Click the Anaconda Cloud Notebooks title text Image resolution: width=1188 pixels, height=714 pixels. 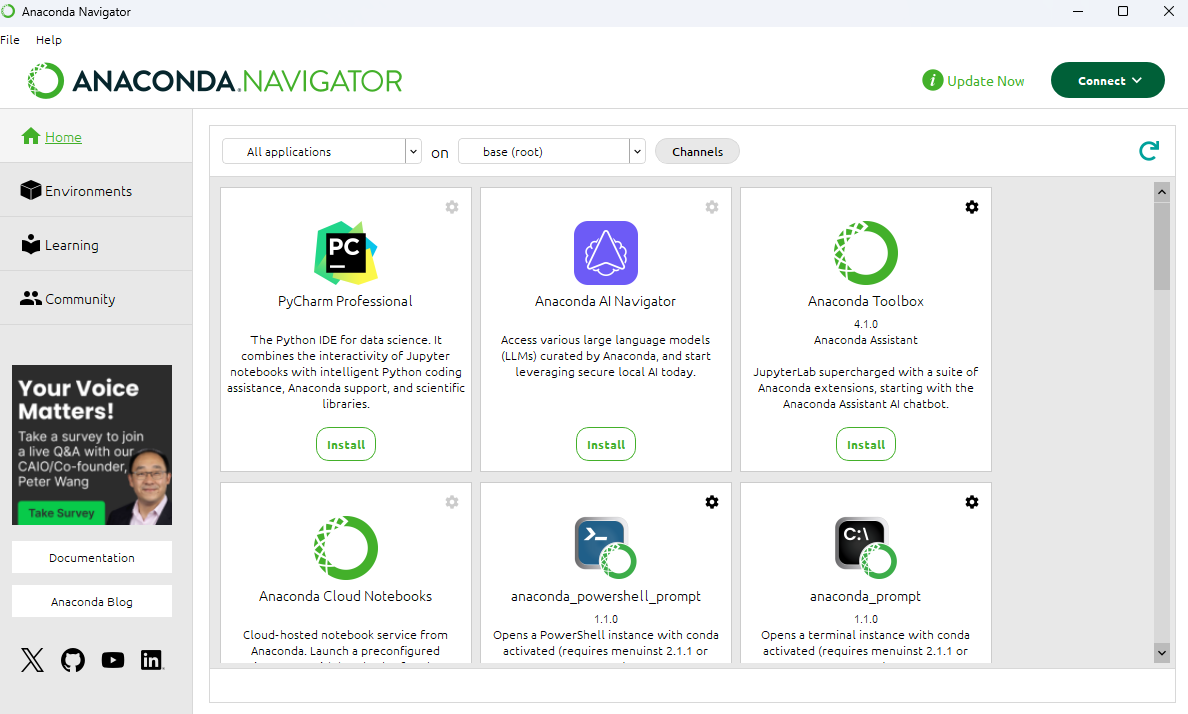(x=345, y=596)
